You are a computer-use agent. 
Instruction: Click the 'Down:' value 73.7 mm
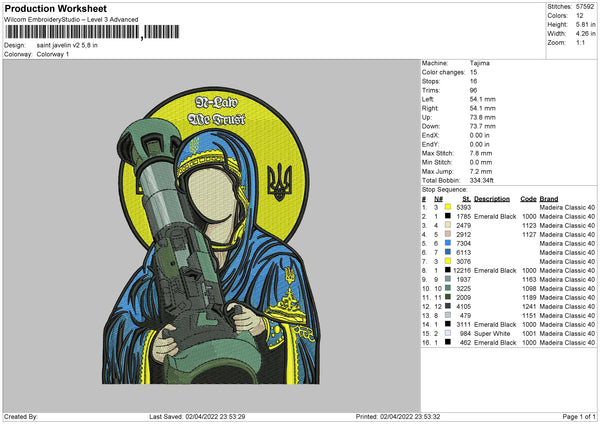point(483,126)
